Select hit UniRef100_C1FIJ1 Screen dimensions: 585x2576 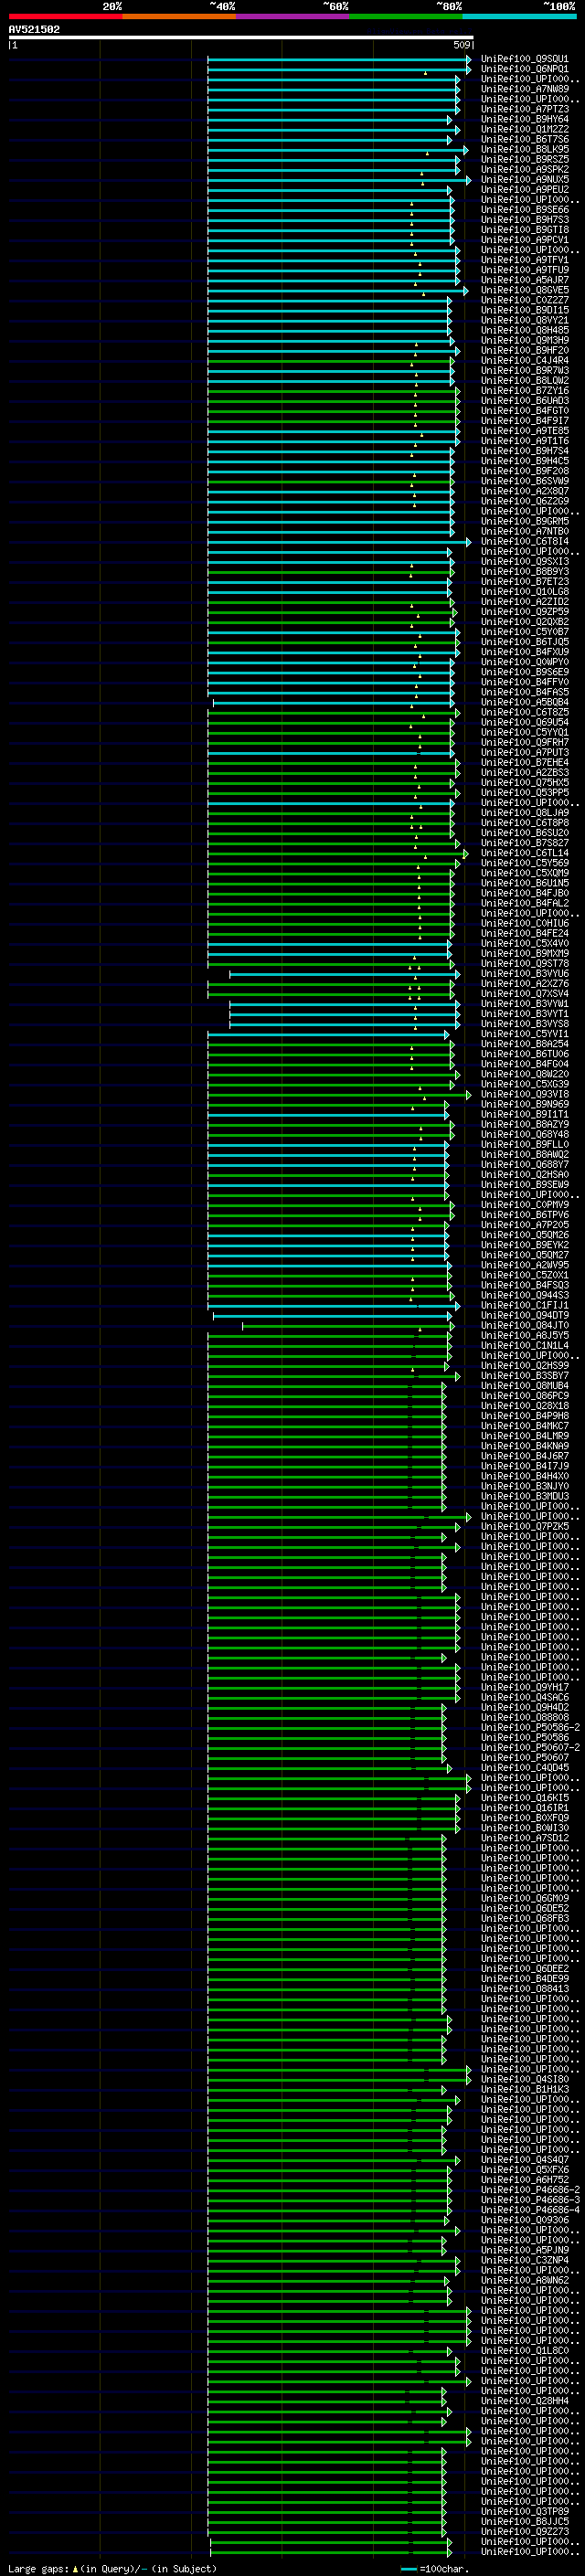525,1305
